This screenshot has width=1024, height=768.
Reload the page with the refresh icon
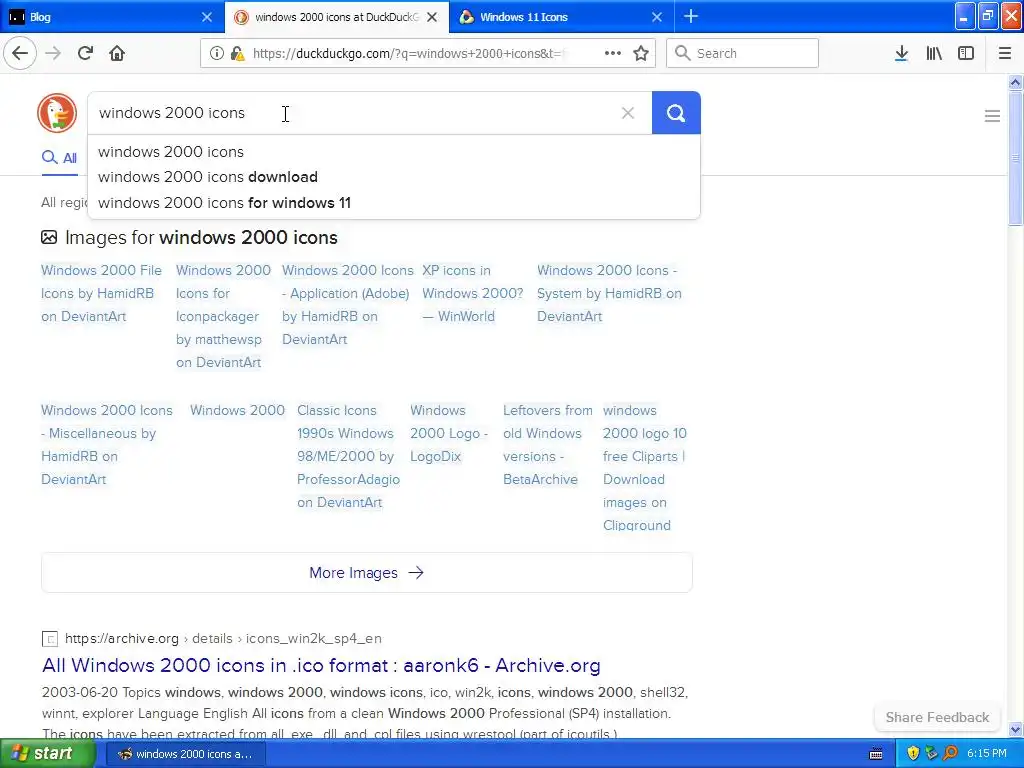point(86,53)
